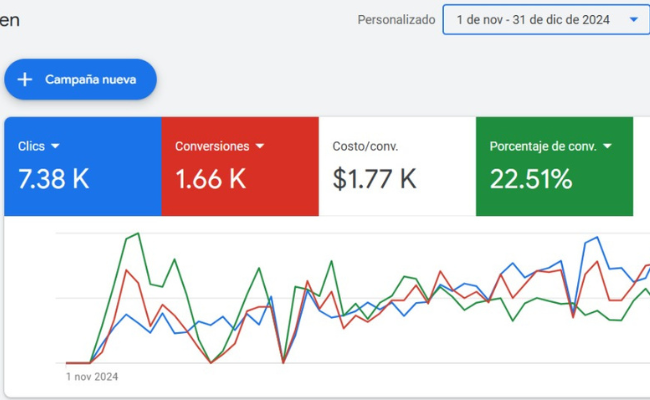Image resolution: width=650 pixels, height=400 pixels.
Task: Click the Campaña nueva button text
Action: [90, 79]
